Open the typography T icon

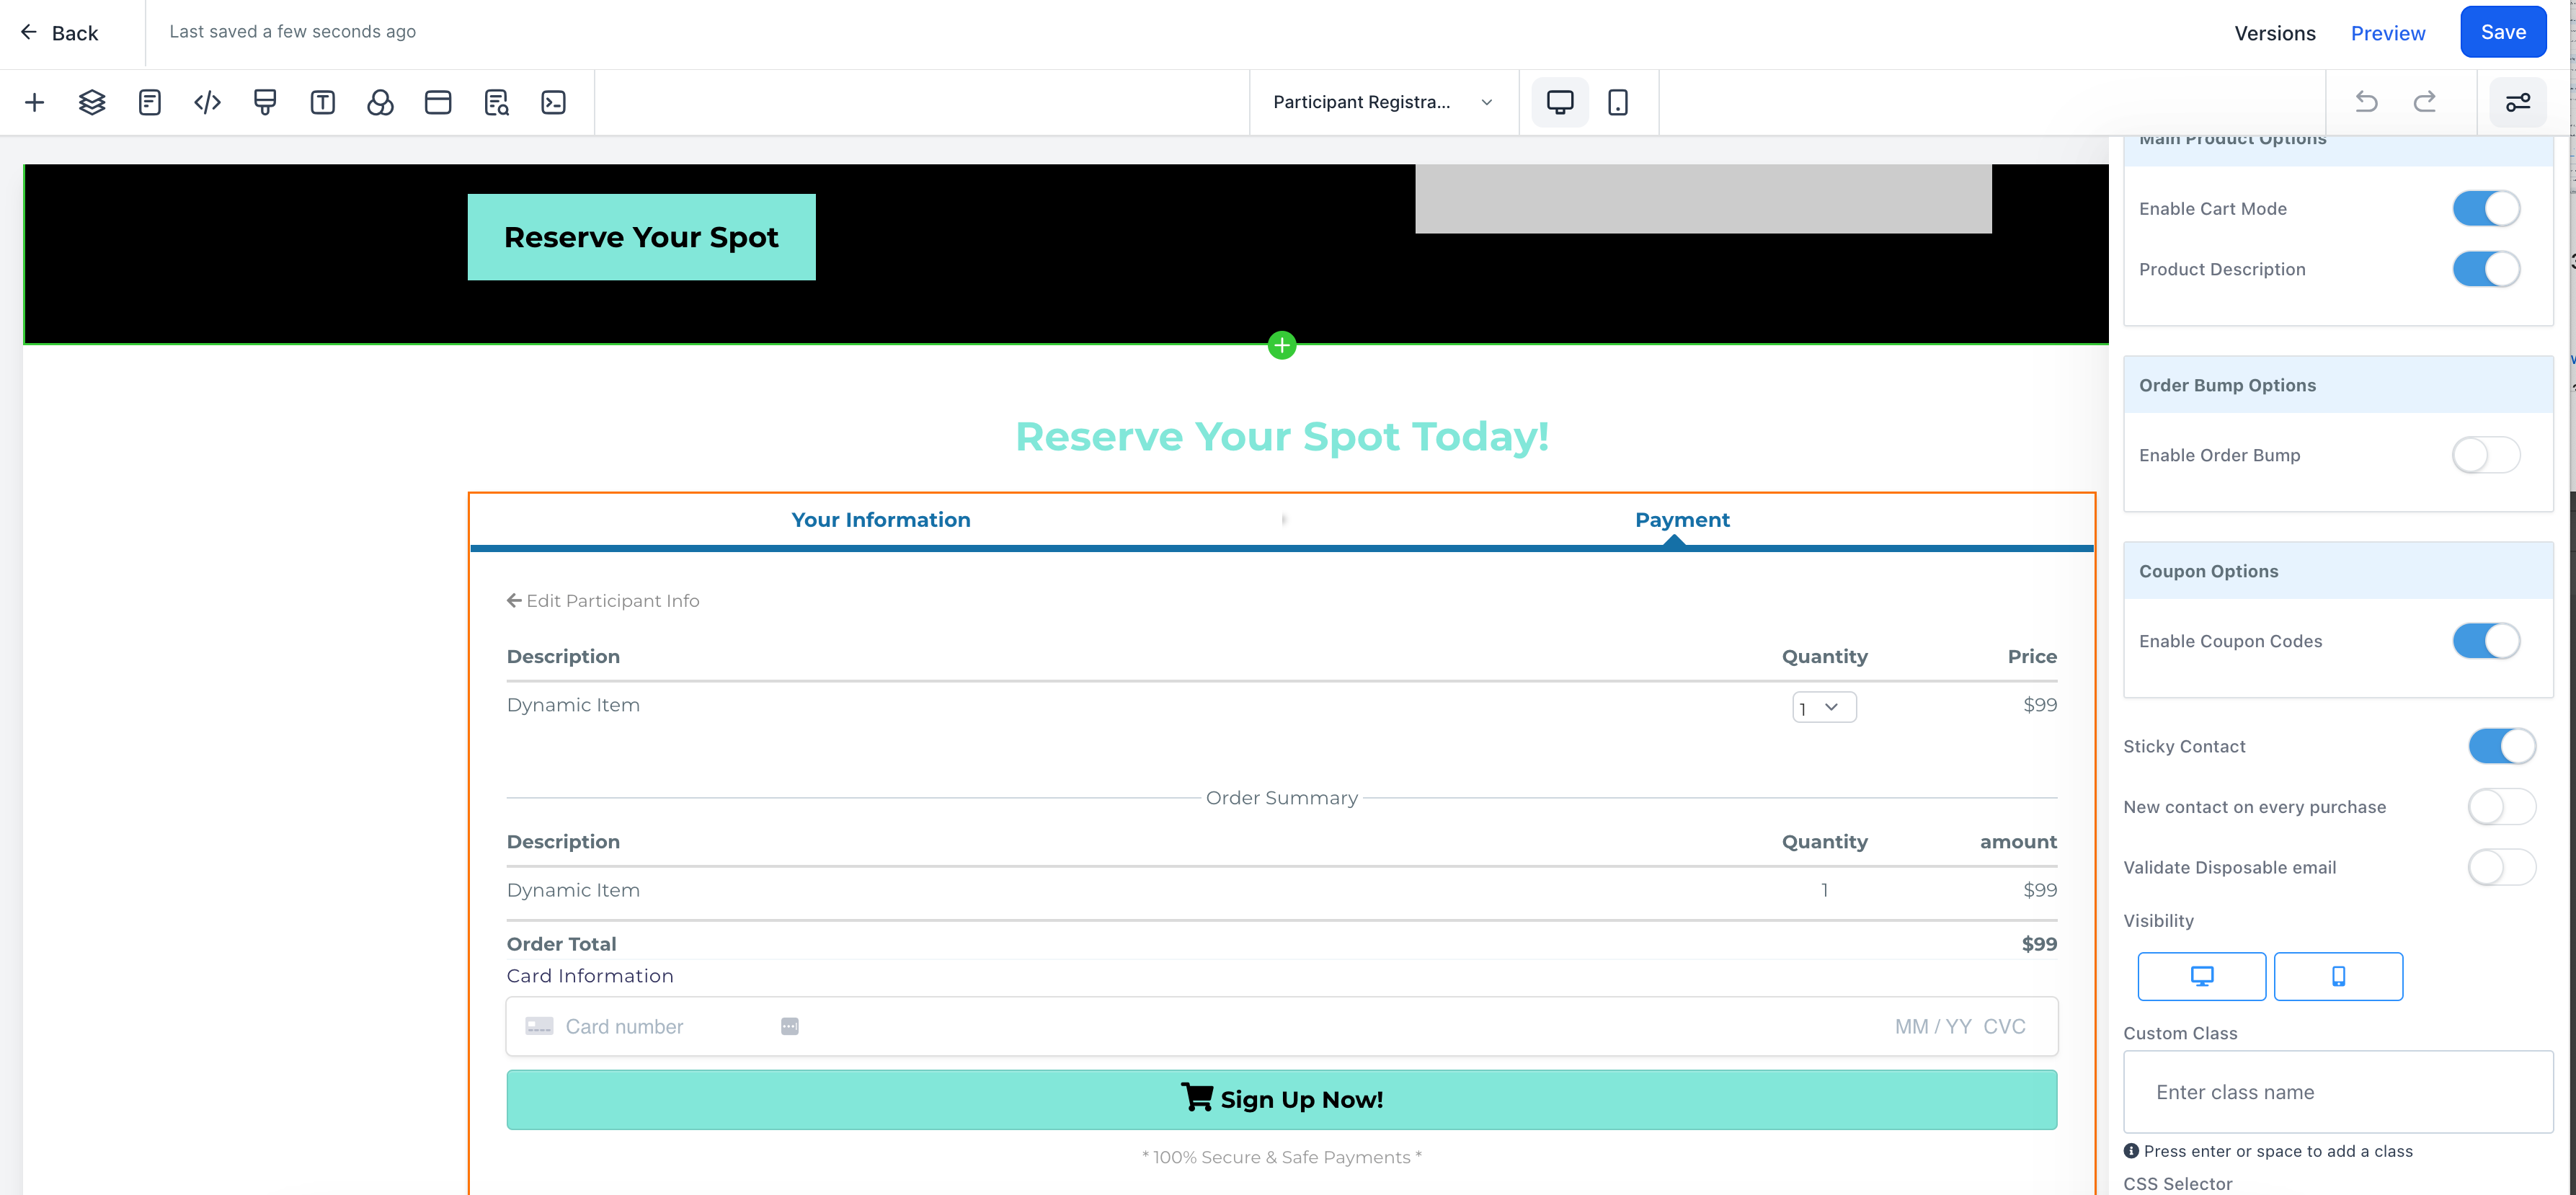[323, 102]
